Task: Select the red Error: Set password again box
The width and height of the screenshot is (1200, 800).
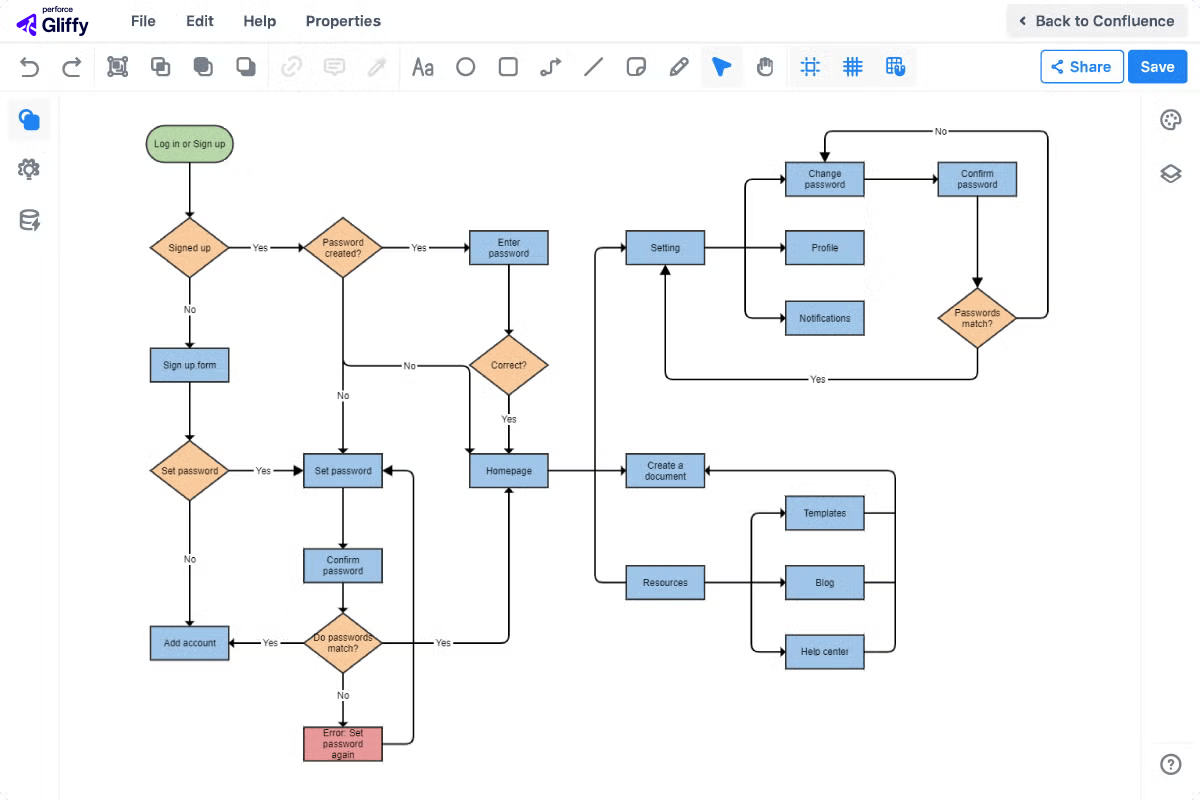Action: (343, 743)
